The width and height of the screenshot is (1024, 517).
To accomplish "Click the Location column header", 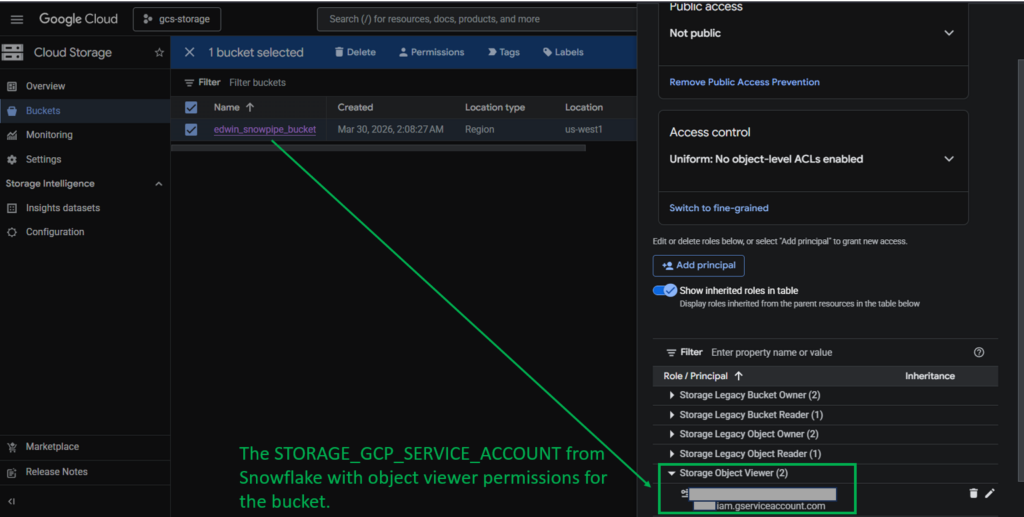I will point(584,107).
